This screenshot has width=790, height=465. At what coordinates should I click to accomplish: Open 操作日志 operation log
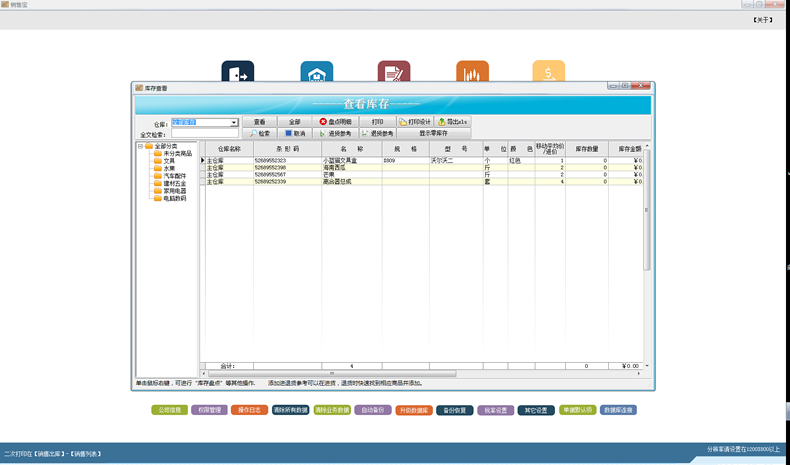(249, 410)
